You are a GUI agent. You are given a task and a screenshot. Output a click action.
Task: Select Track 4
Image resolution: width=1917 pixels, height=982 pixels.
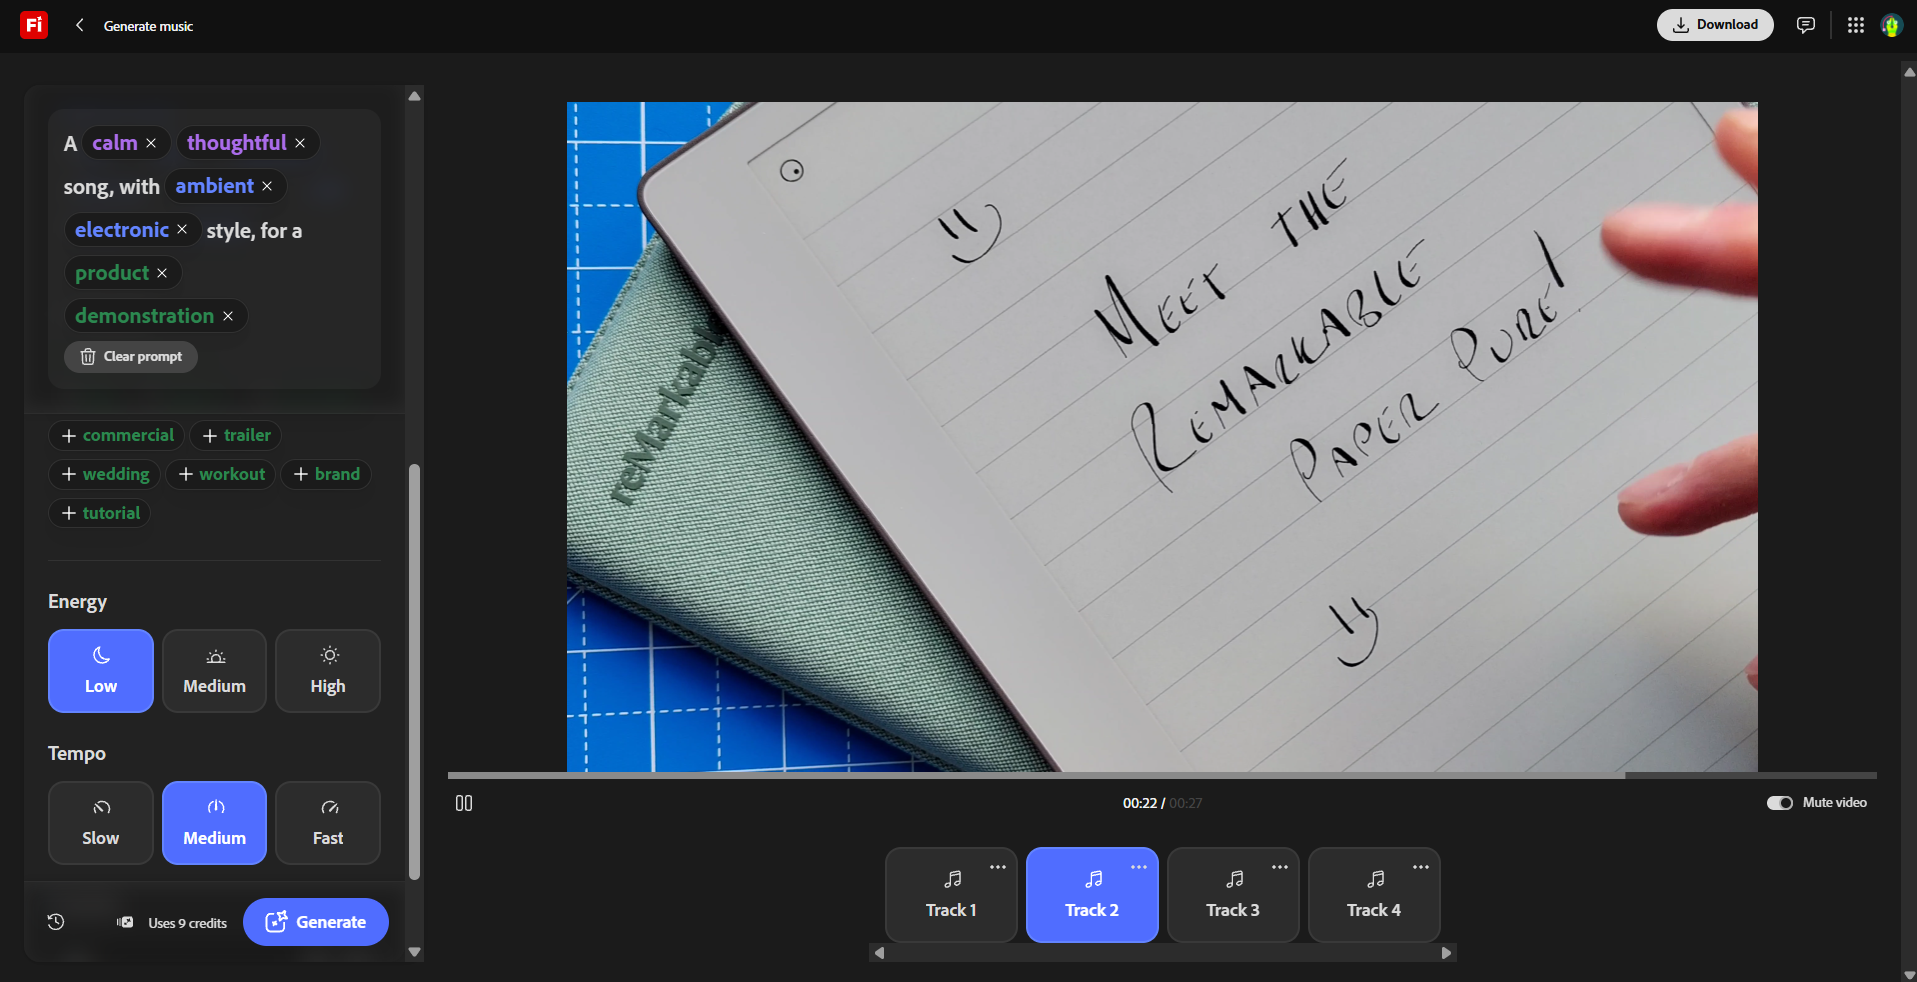(x=1374, y=895)
